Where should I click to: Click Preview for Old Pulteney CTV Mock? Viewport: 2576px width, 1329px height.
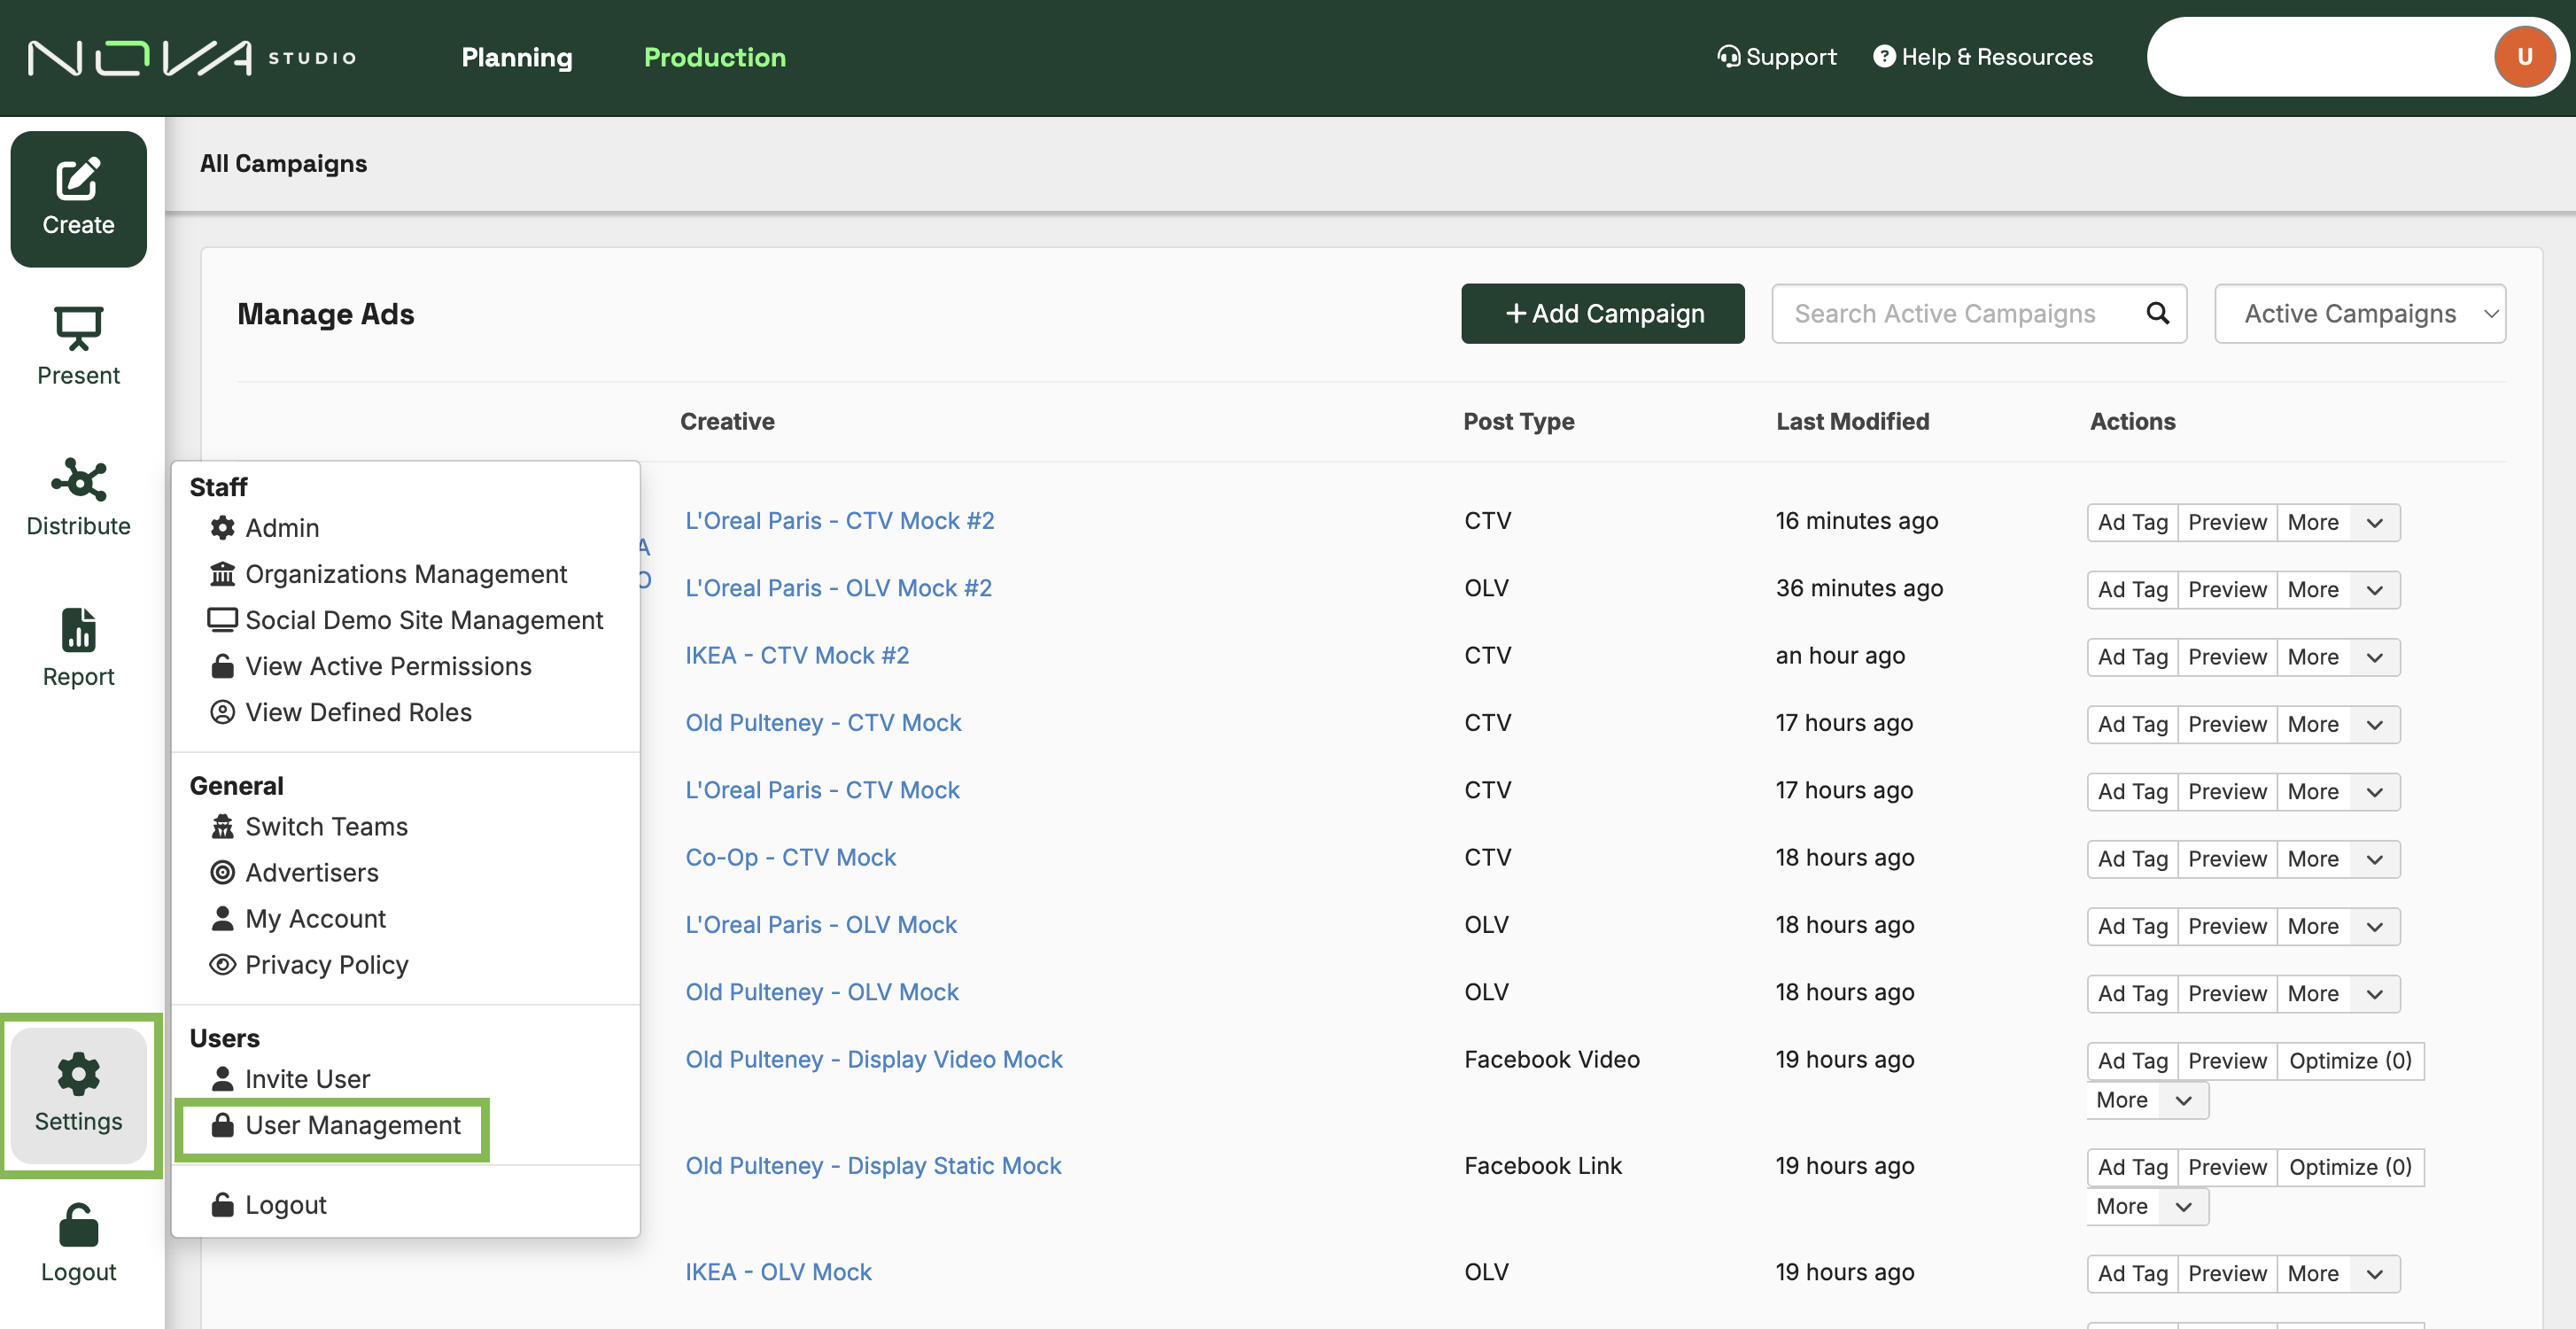click(x=2227, y=724)
